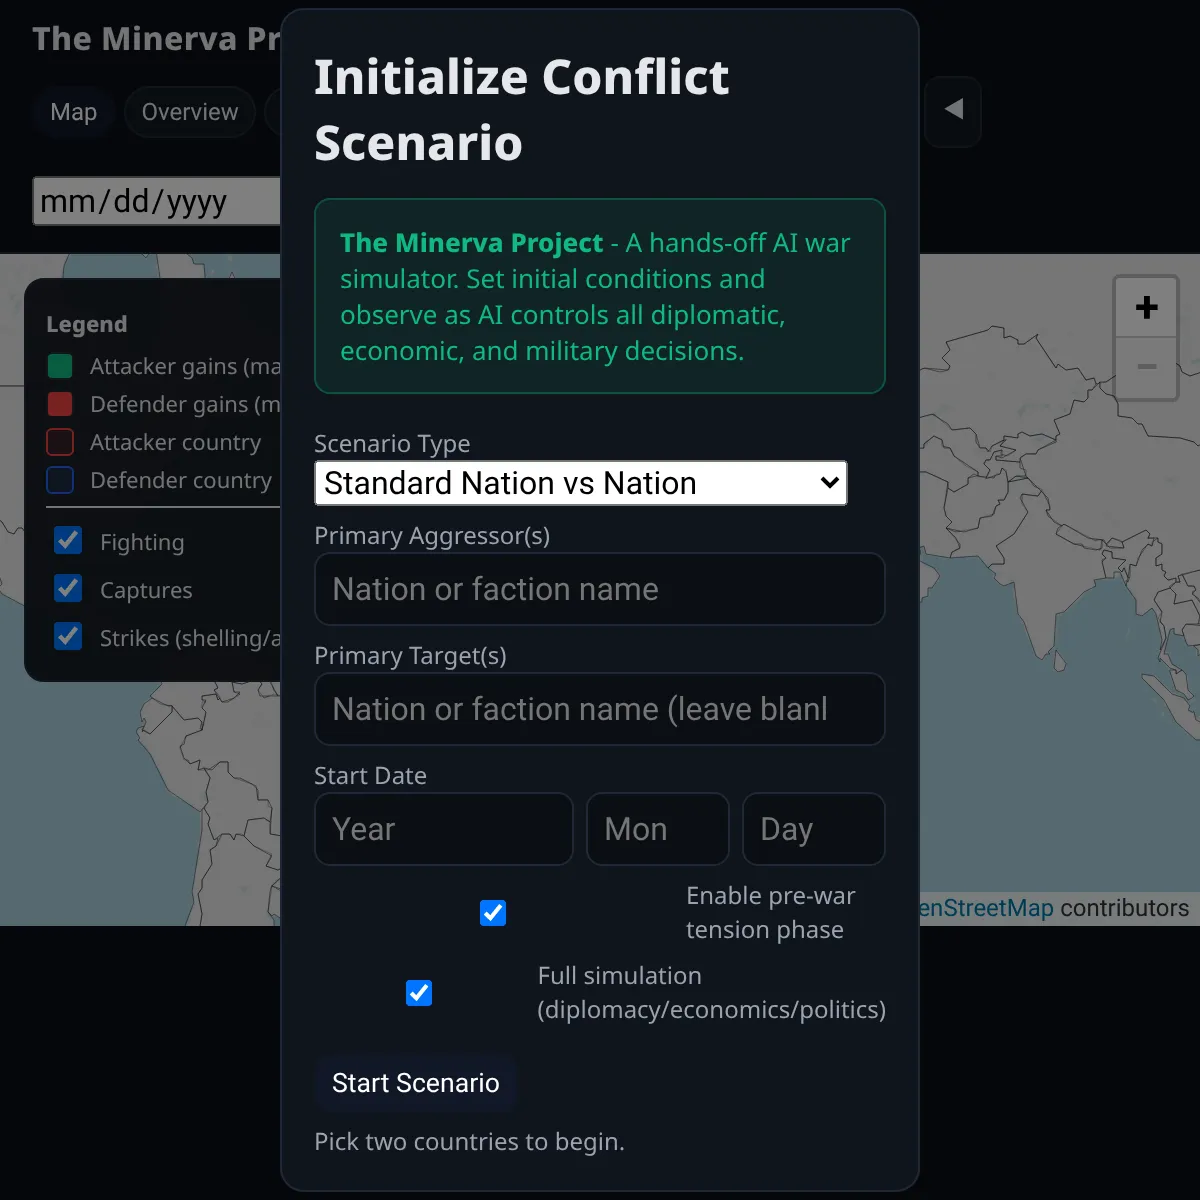Switch to the Map tab
The image size is (1200, 1200).
(74, 112)
